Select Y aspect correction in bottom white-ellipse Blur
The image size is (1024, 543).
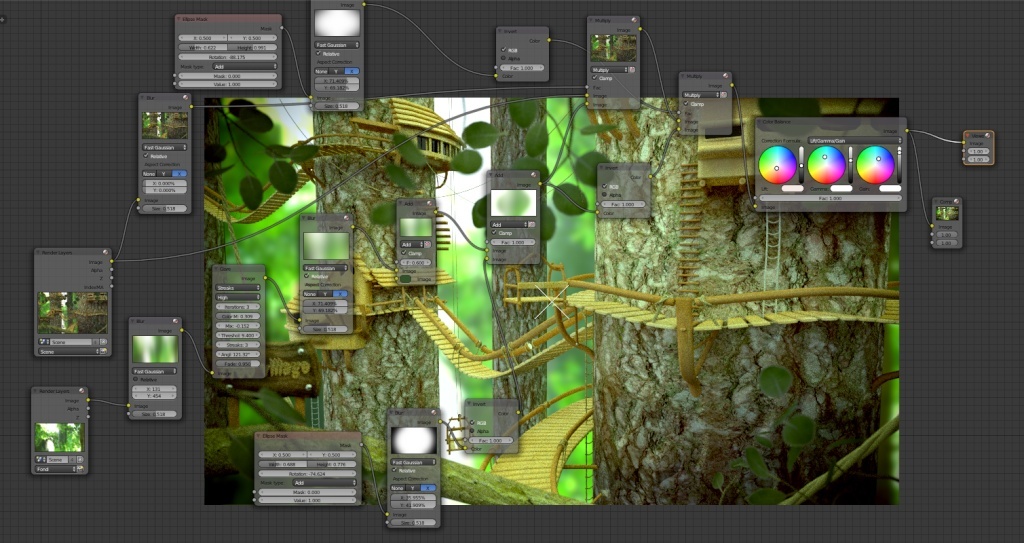click(x=413, y=488)
